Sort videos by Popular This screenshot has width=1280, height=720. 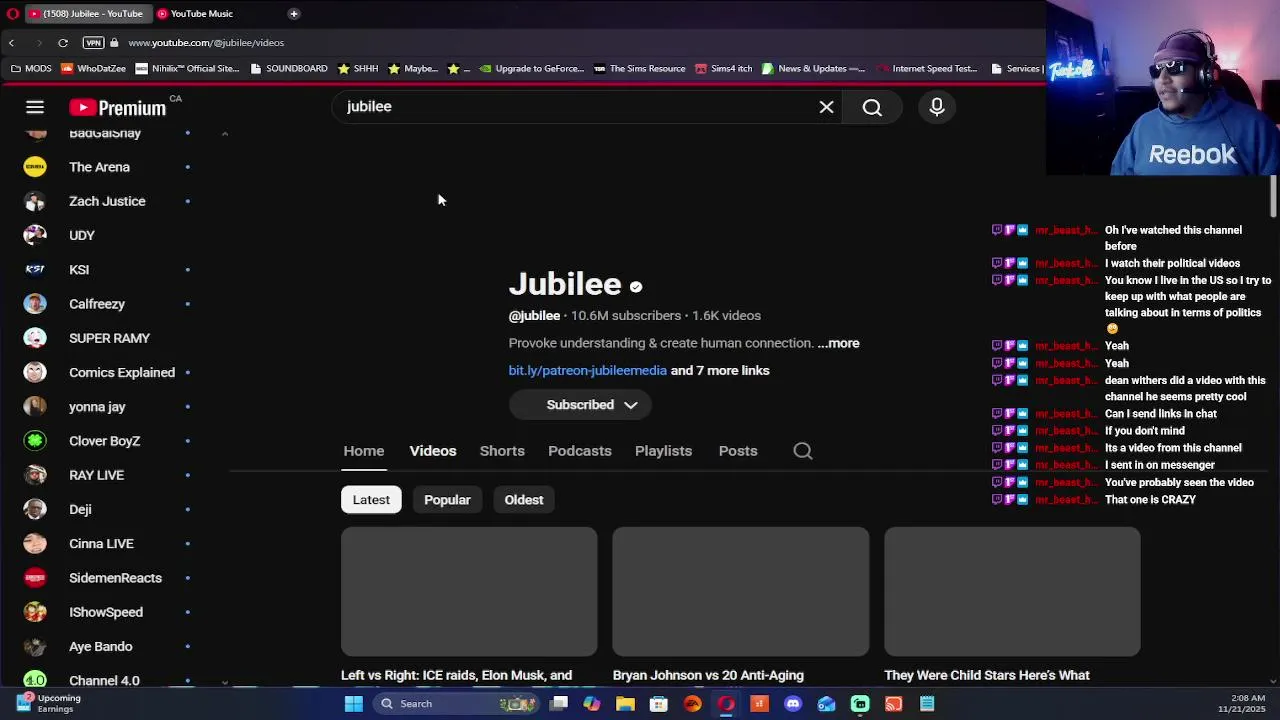pos(447,500)
